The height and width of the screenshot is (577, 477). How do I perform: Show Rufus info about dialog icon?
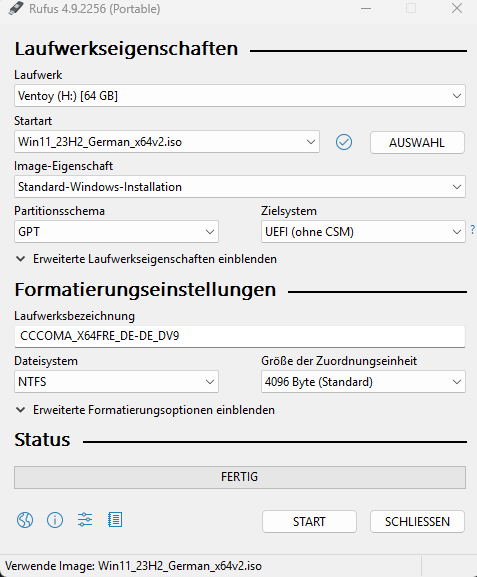point(55,520)
